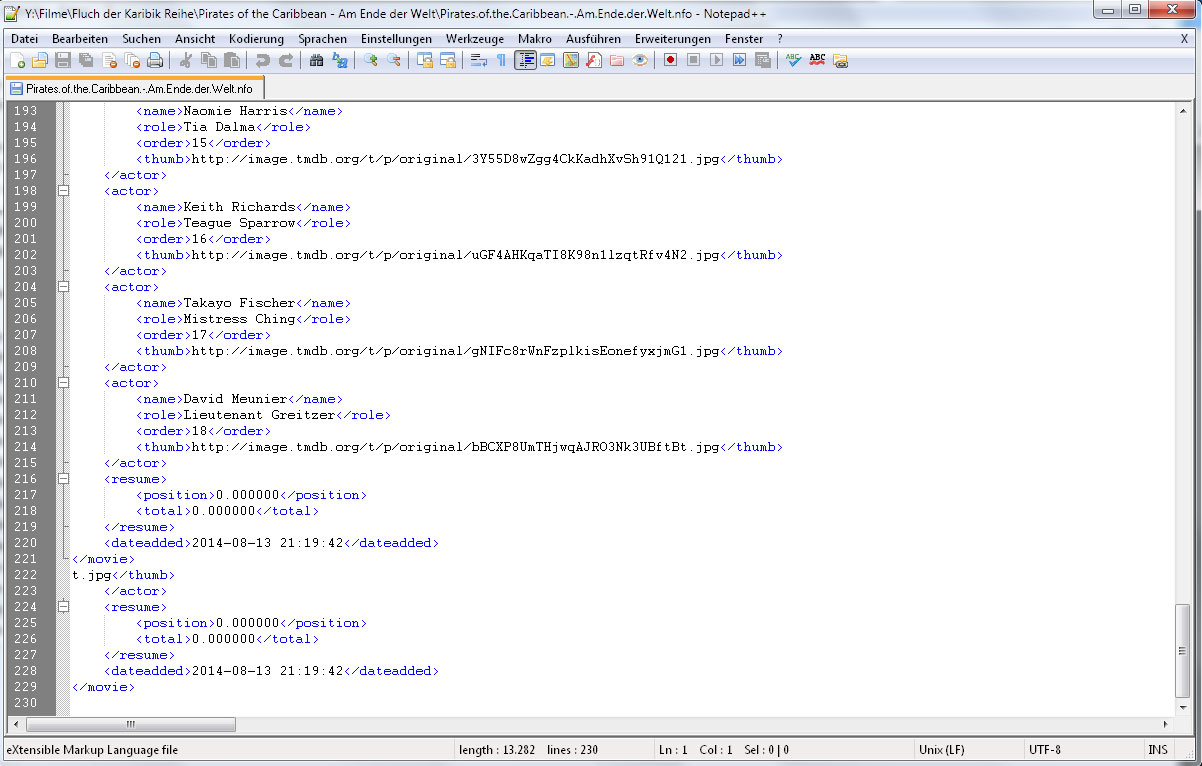Toggle synchronized horizontal scrolling
Image resolution: width=1202 pixels, height=766 pixels.
coord(448,61)
